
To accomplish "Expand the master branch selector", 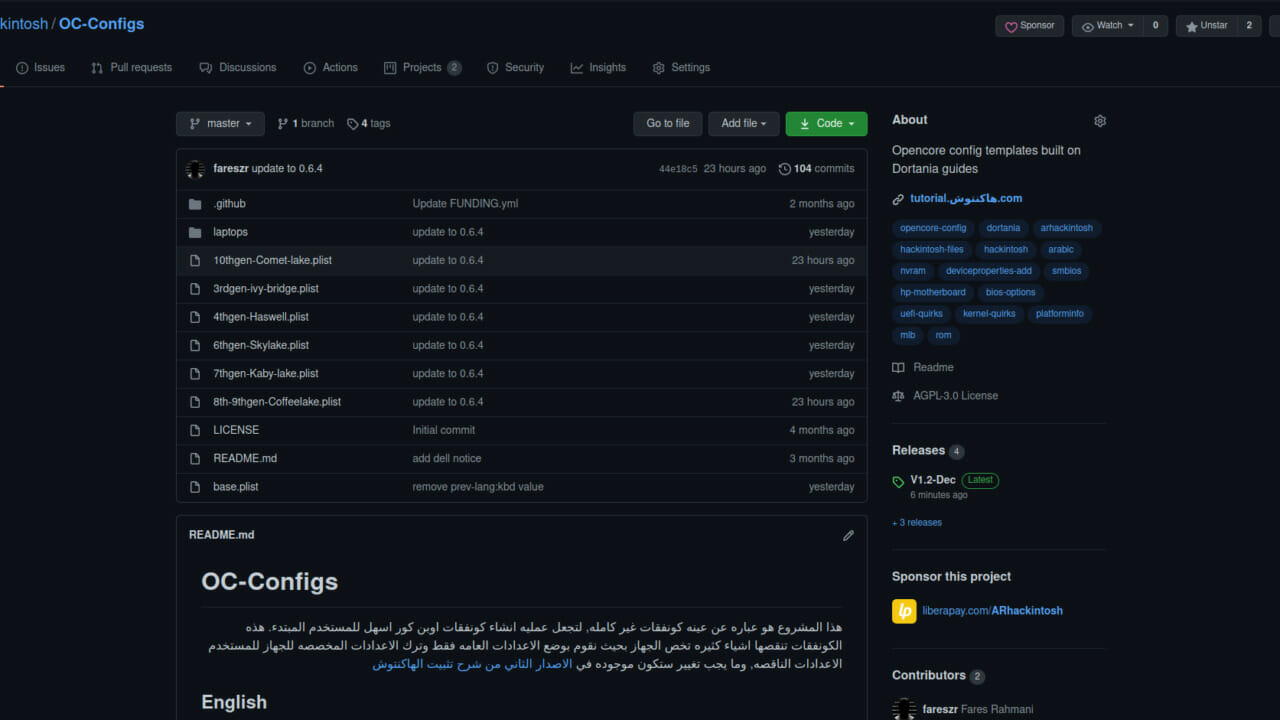I will [220, 124].
